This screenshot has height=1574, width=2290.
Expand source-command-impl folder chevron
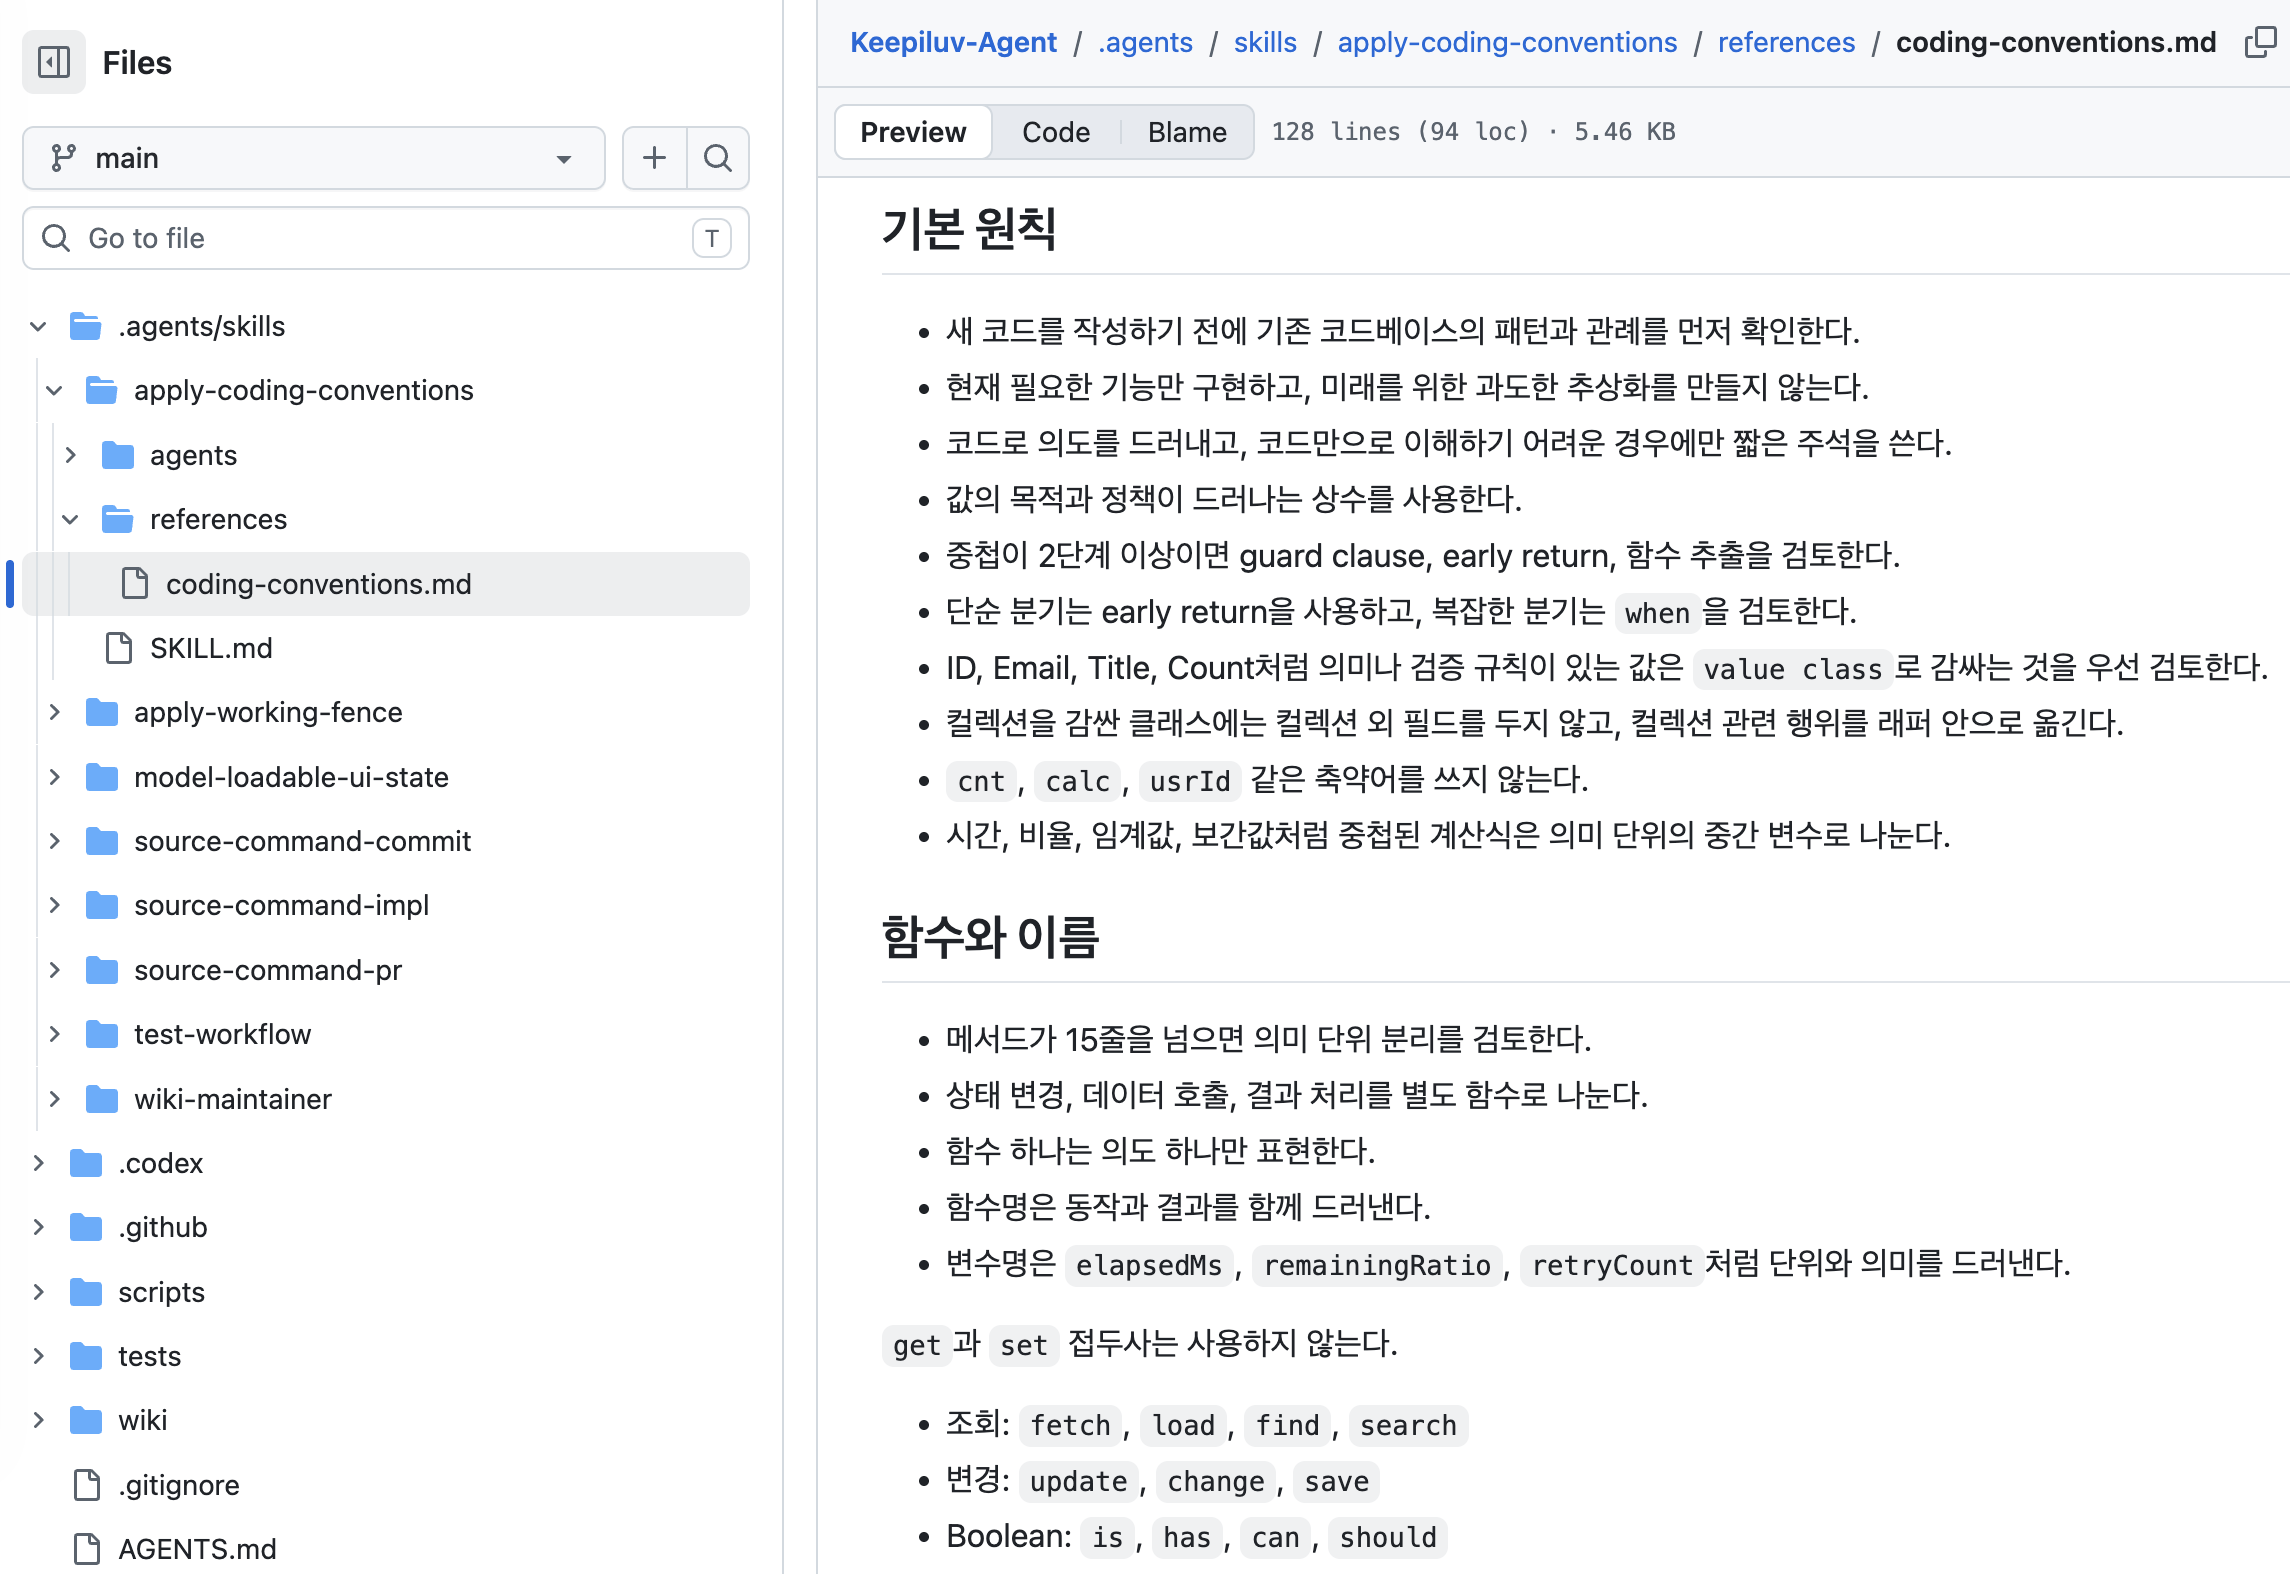click(x=54, y=905)
